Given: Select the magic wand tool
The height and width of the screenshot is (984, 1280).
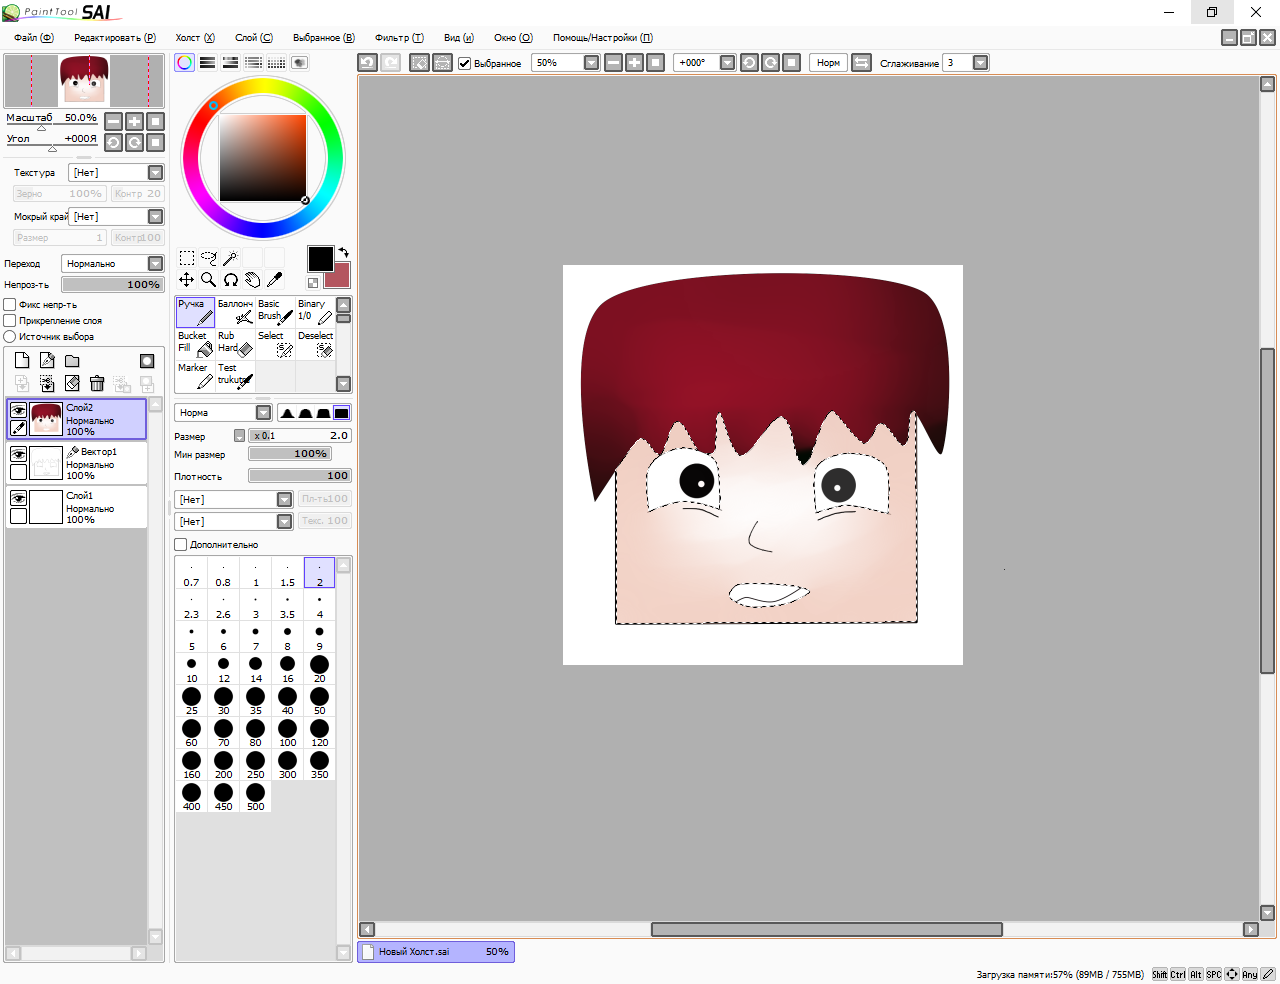Looking at the screenshot, I should pos(231,258).
